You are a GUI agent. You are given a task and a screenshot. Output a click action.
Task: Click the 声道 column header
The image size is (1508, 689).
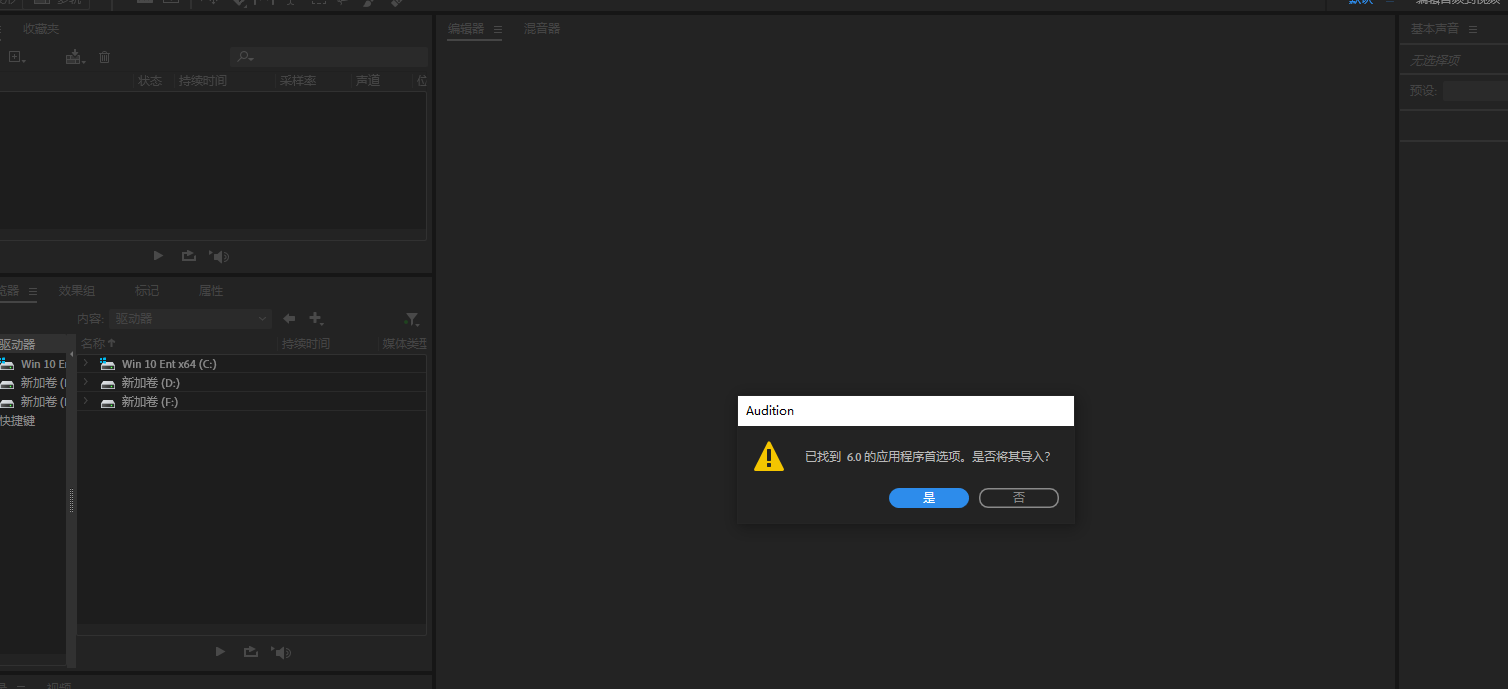[368, 81]
